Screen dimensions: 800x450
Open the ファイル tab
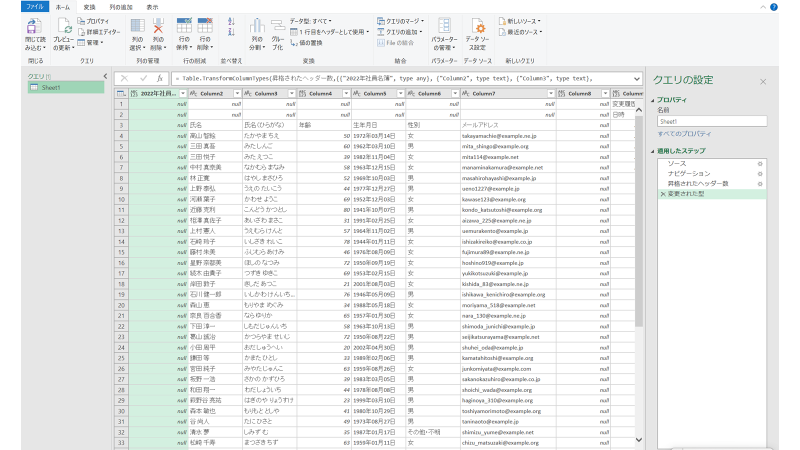click(x=35, y=7)
